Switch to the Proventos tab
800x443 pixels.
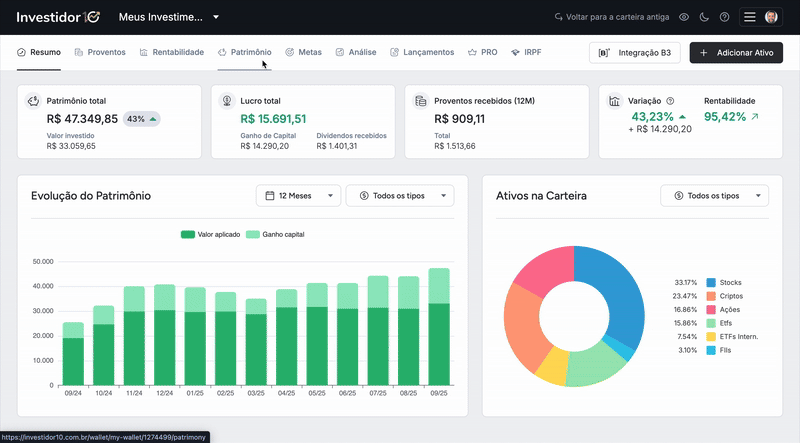point(100,52)
